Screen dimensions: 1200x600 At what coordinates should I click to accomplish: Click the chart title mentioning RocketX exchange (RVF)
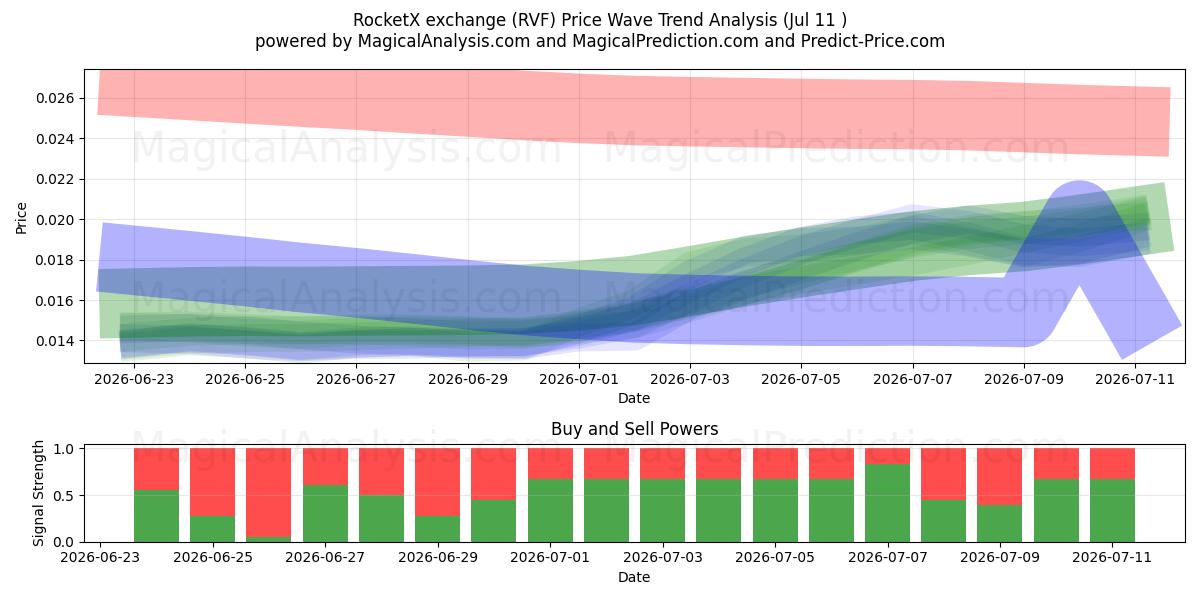click(x=600, y=20)
